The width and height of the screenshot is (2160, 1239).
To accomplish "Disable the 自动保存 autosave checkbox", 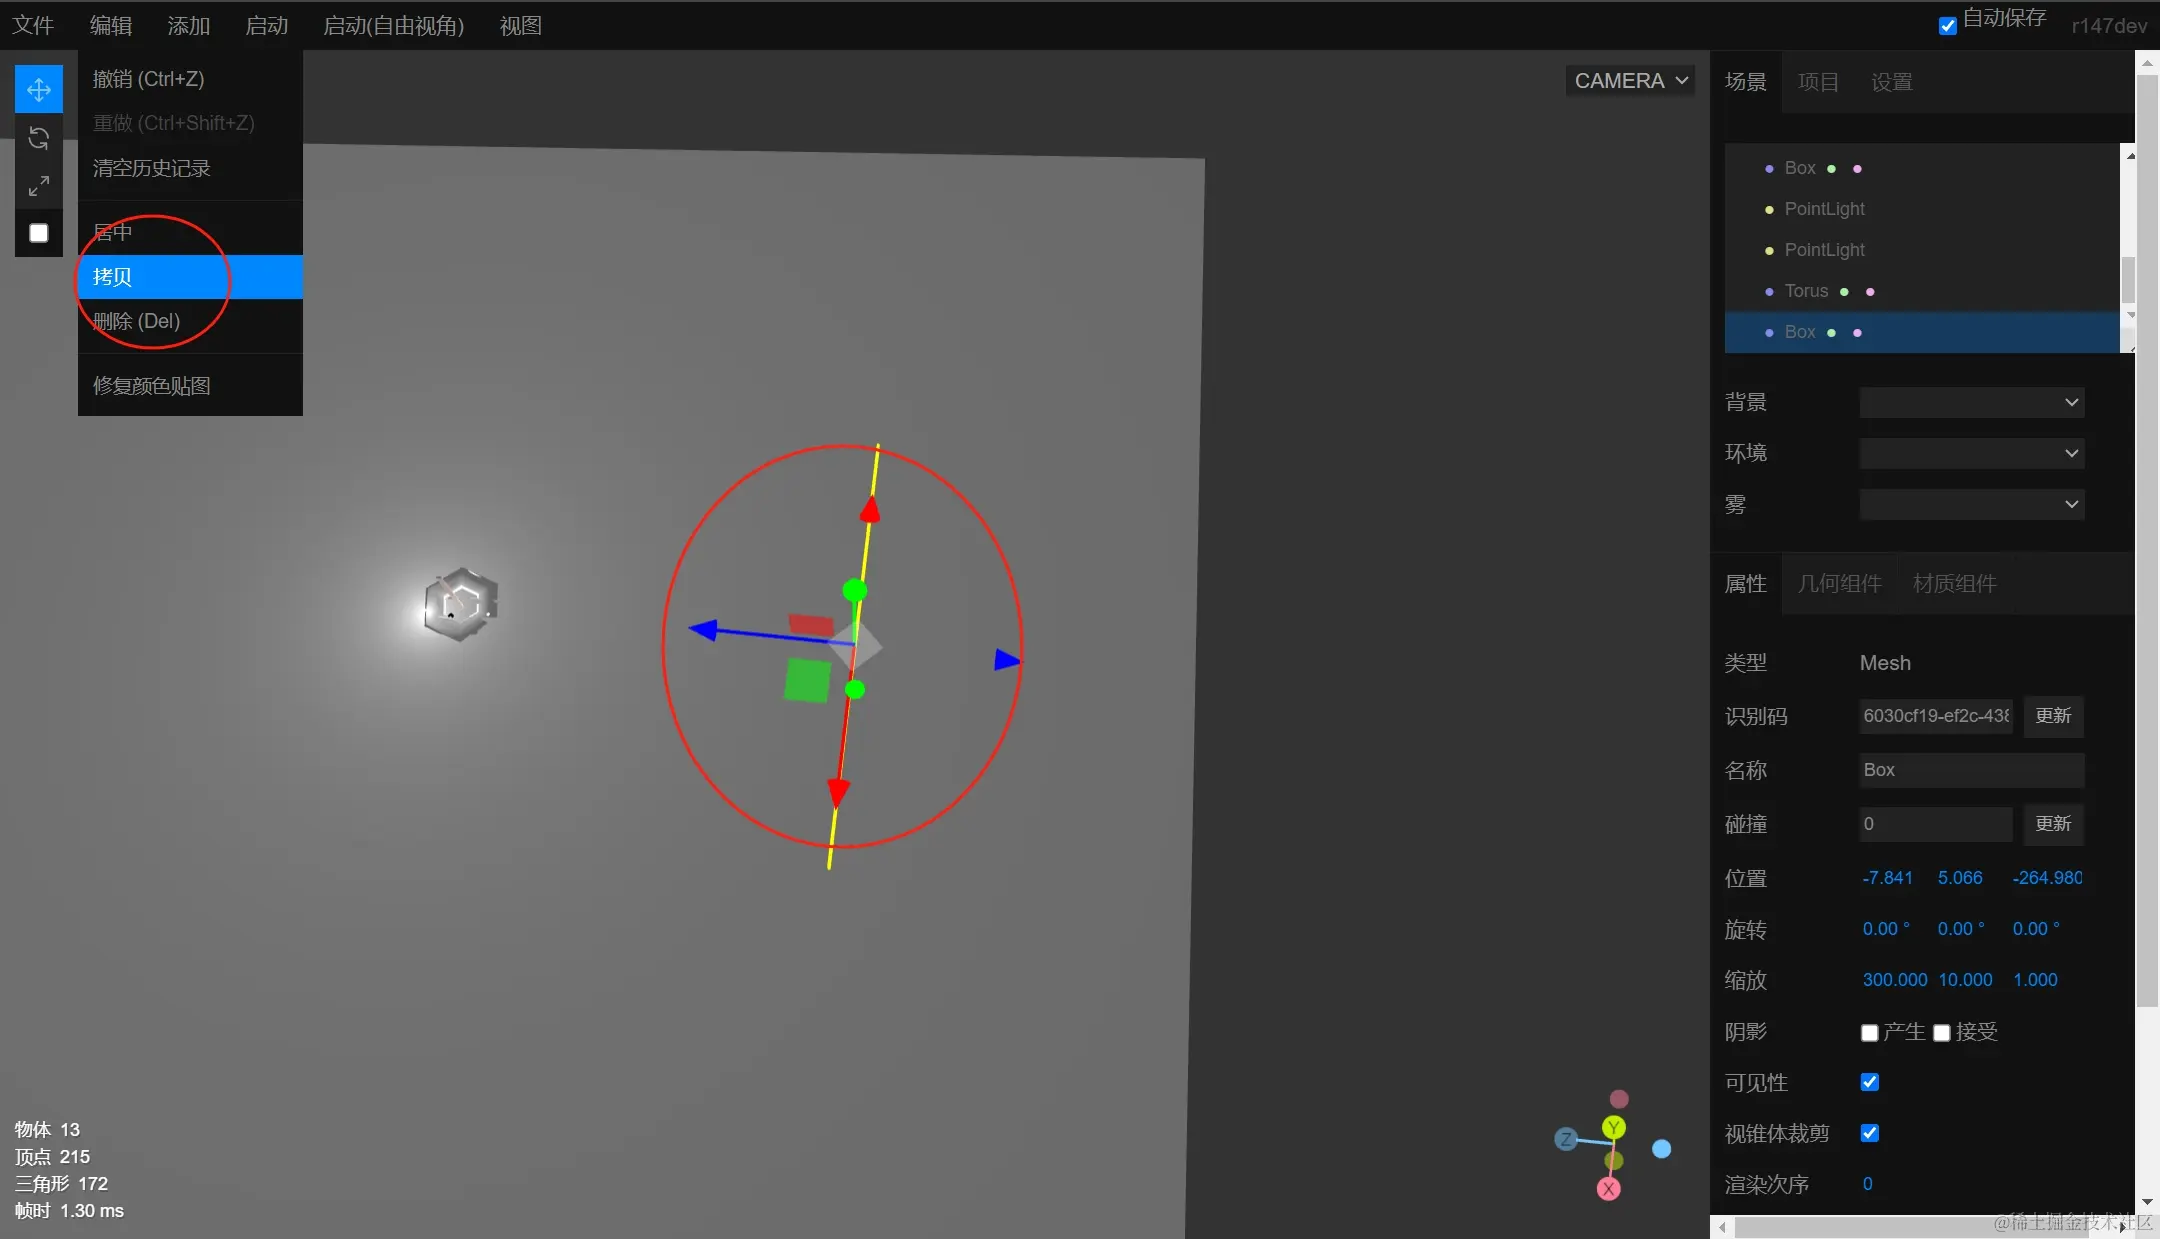I will [x=1947, y=26].
